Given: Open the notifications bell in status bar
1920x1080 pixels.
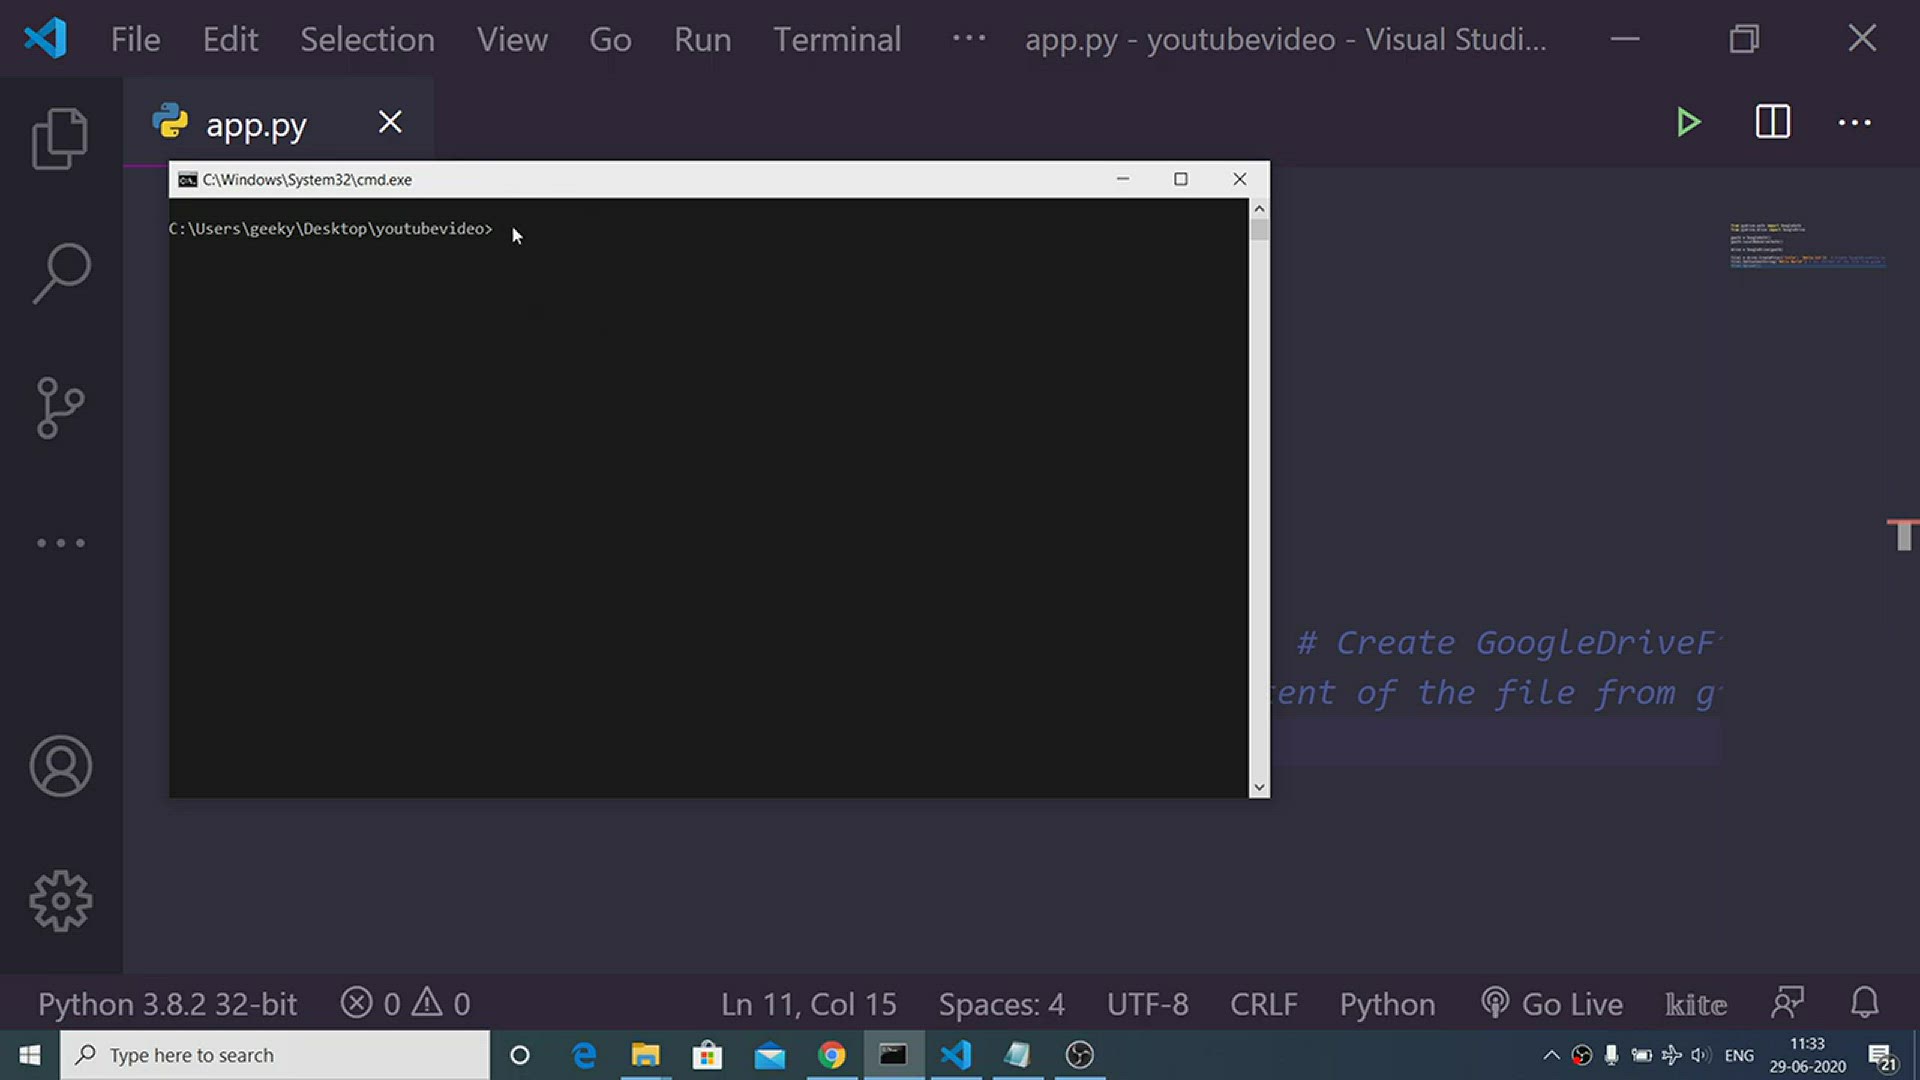Looking at the screenshot, I should [1864, 1003].
